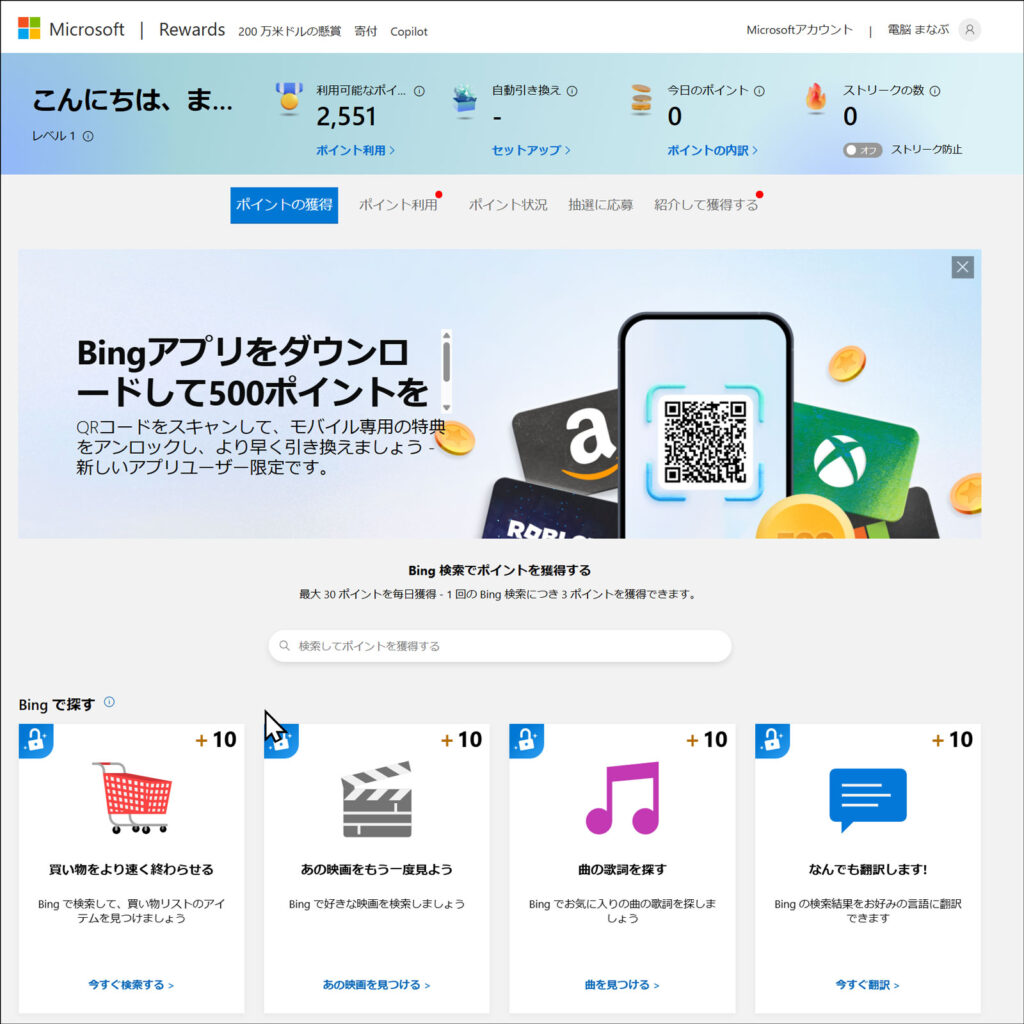
Task: Click the 2,551 points value
Action: click(346, 117)
